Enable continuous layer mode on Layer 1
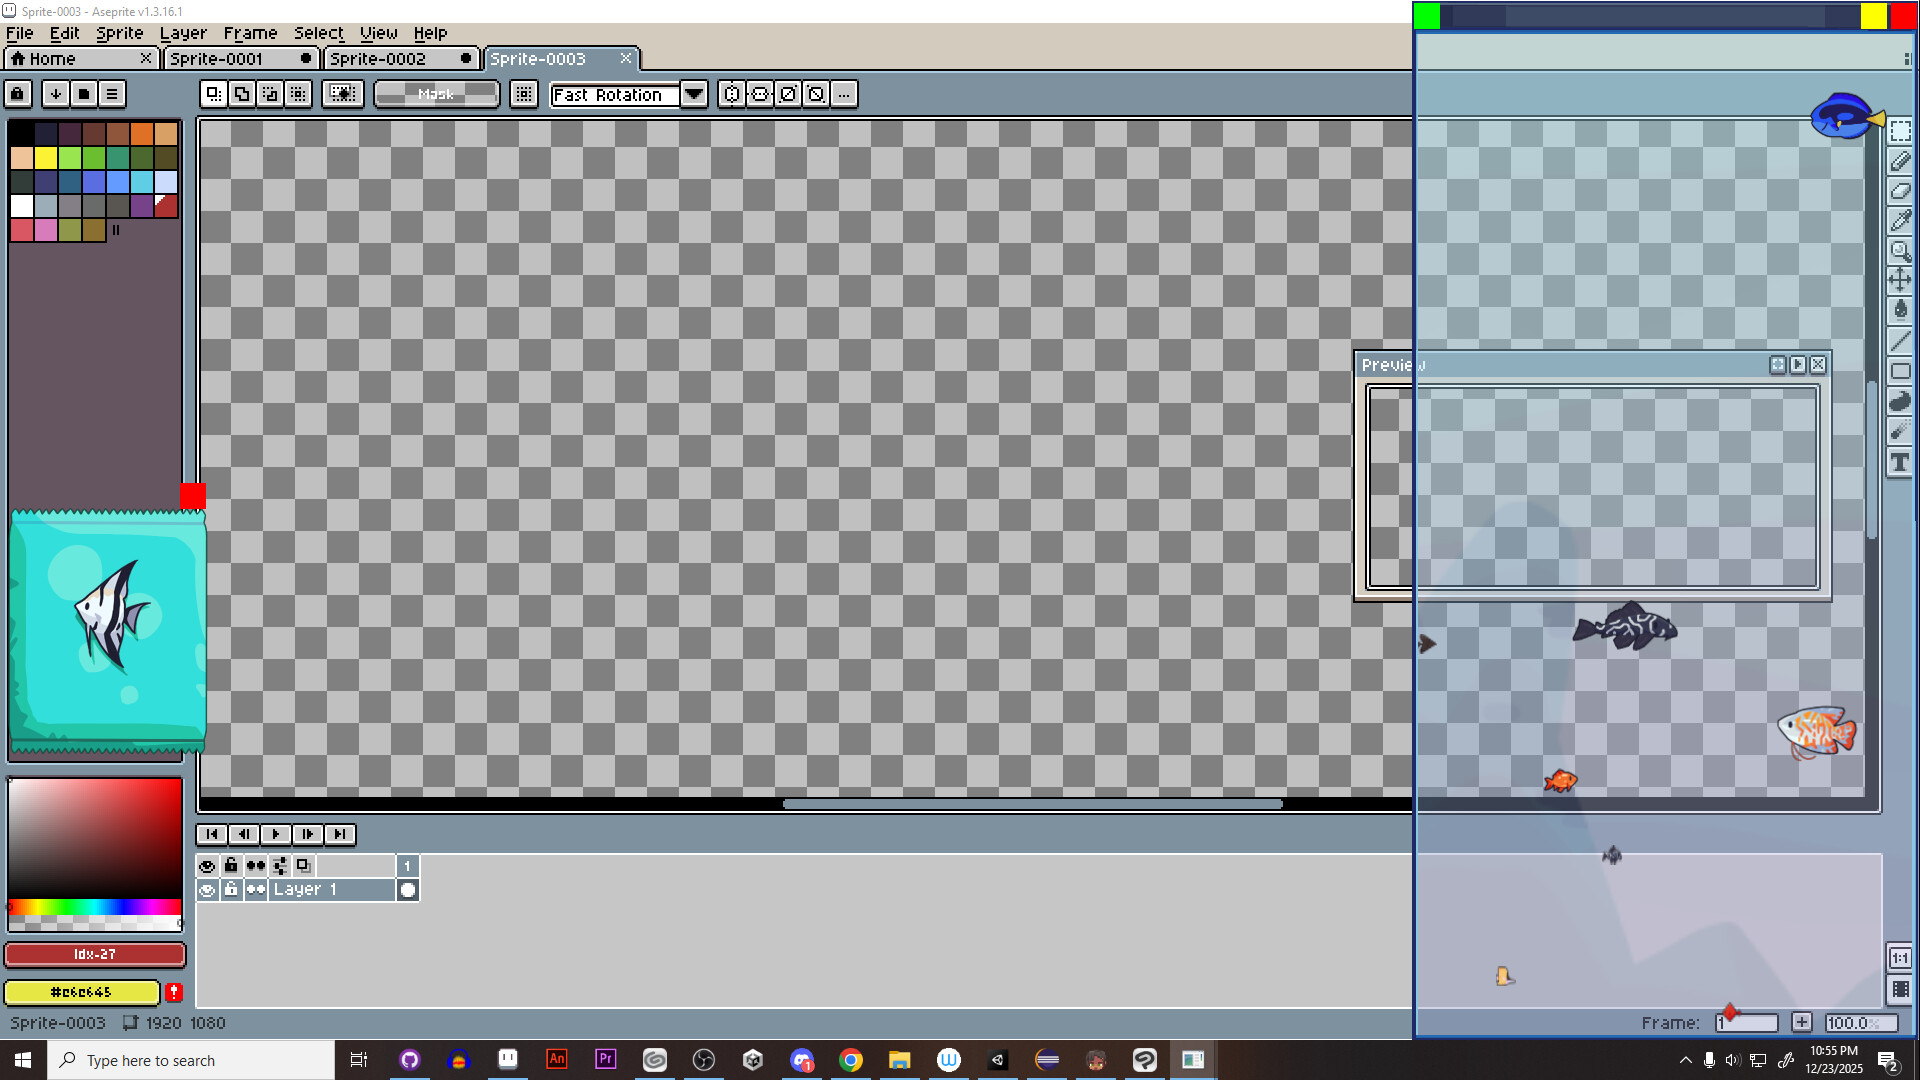This screenshot has width=1920, height=1080. point(256,890)
